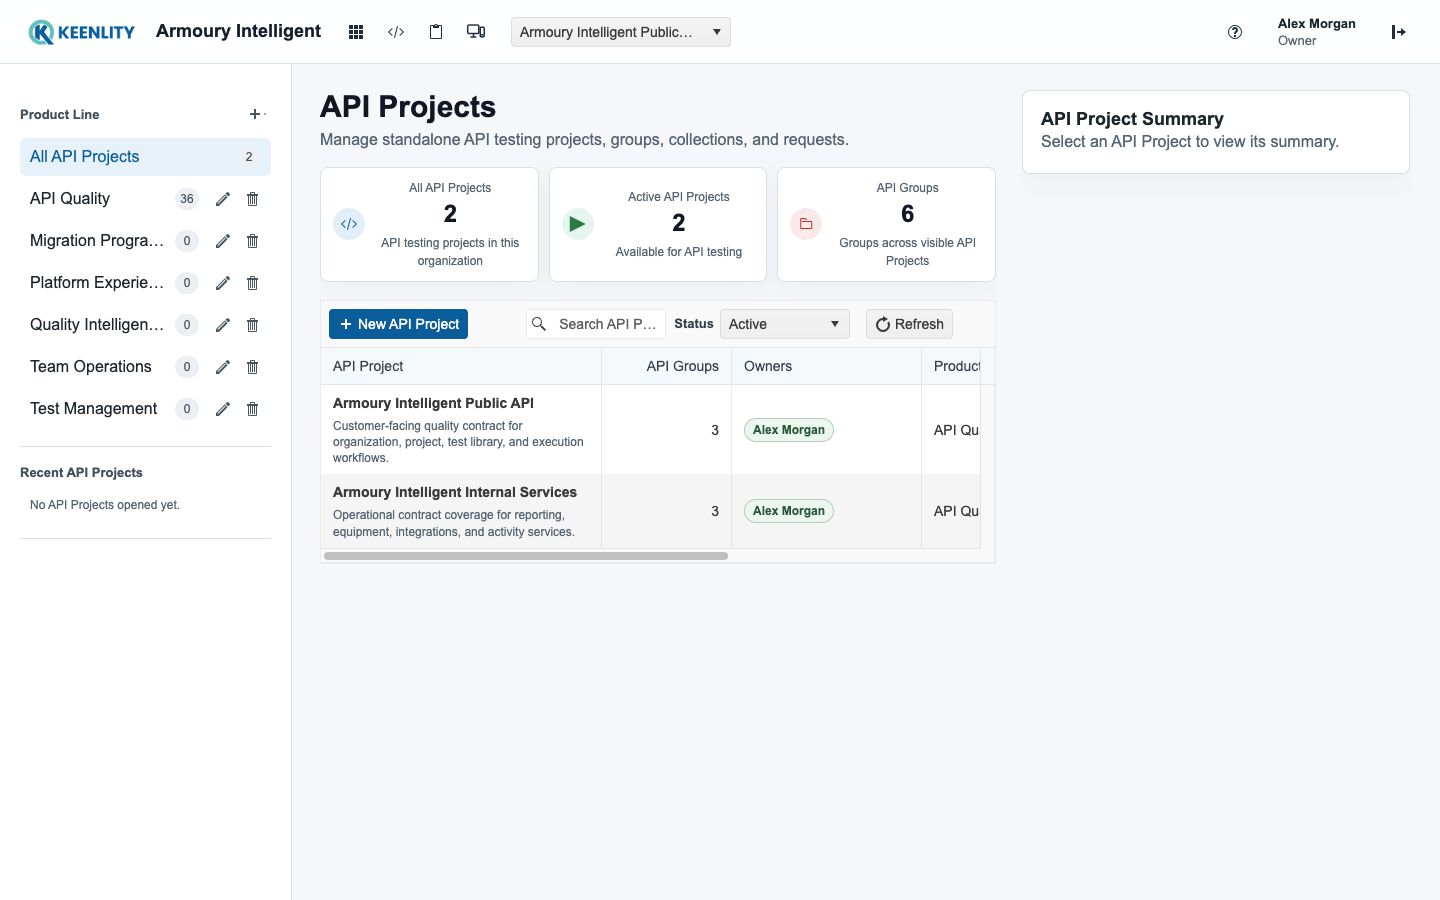Image resolution: width=1440 pixels, height=900 pixels.
Task: Select Migration Program product line
Action: click(97, 241)
